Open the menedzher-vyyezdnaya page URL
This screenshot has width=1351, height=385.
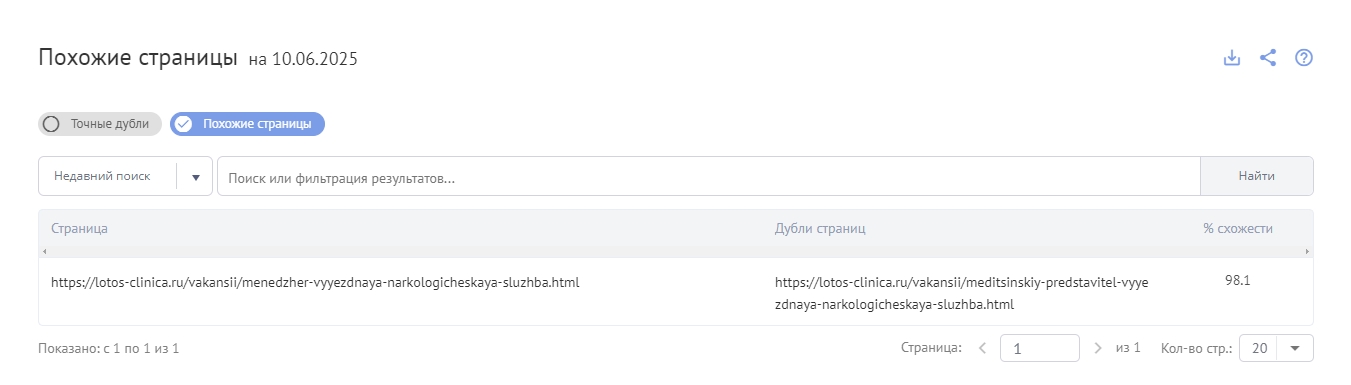(x=315, y=283)
